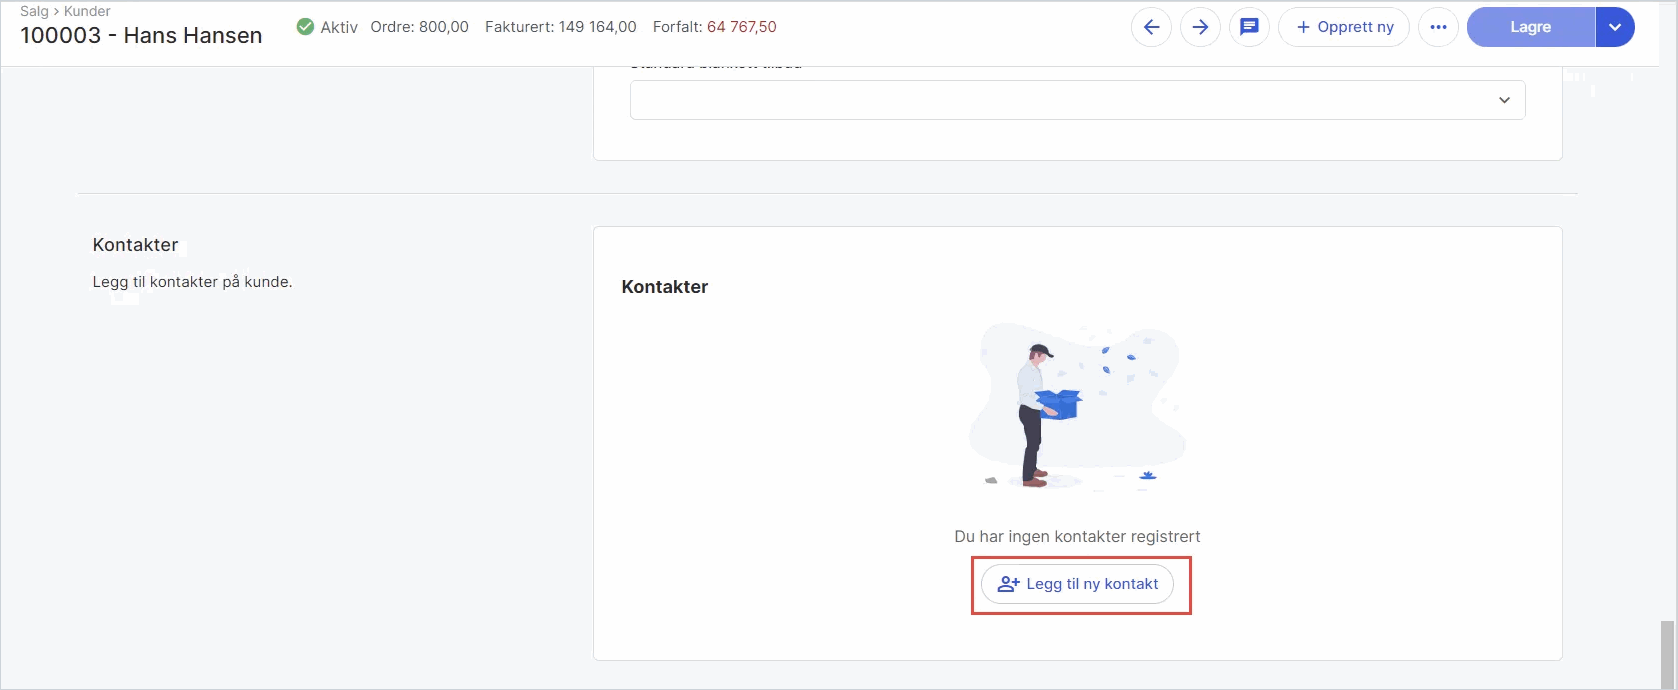The image size is (1678, 690).
Task: Click the Ordre: 800,00 text
Action: point(419,27)
